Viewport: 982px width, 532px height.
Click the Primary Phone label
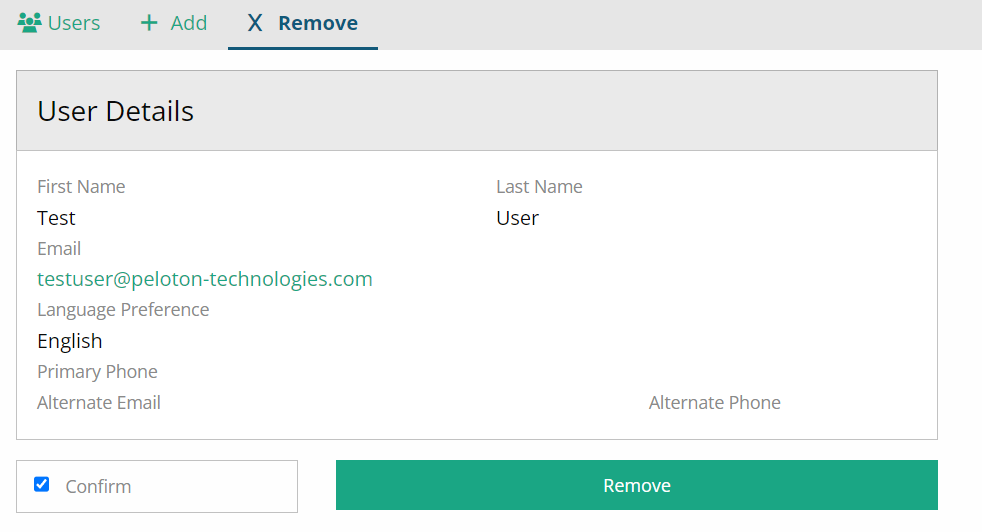(x=97, y=372)
